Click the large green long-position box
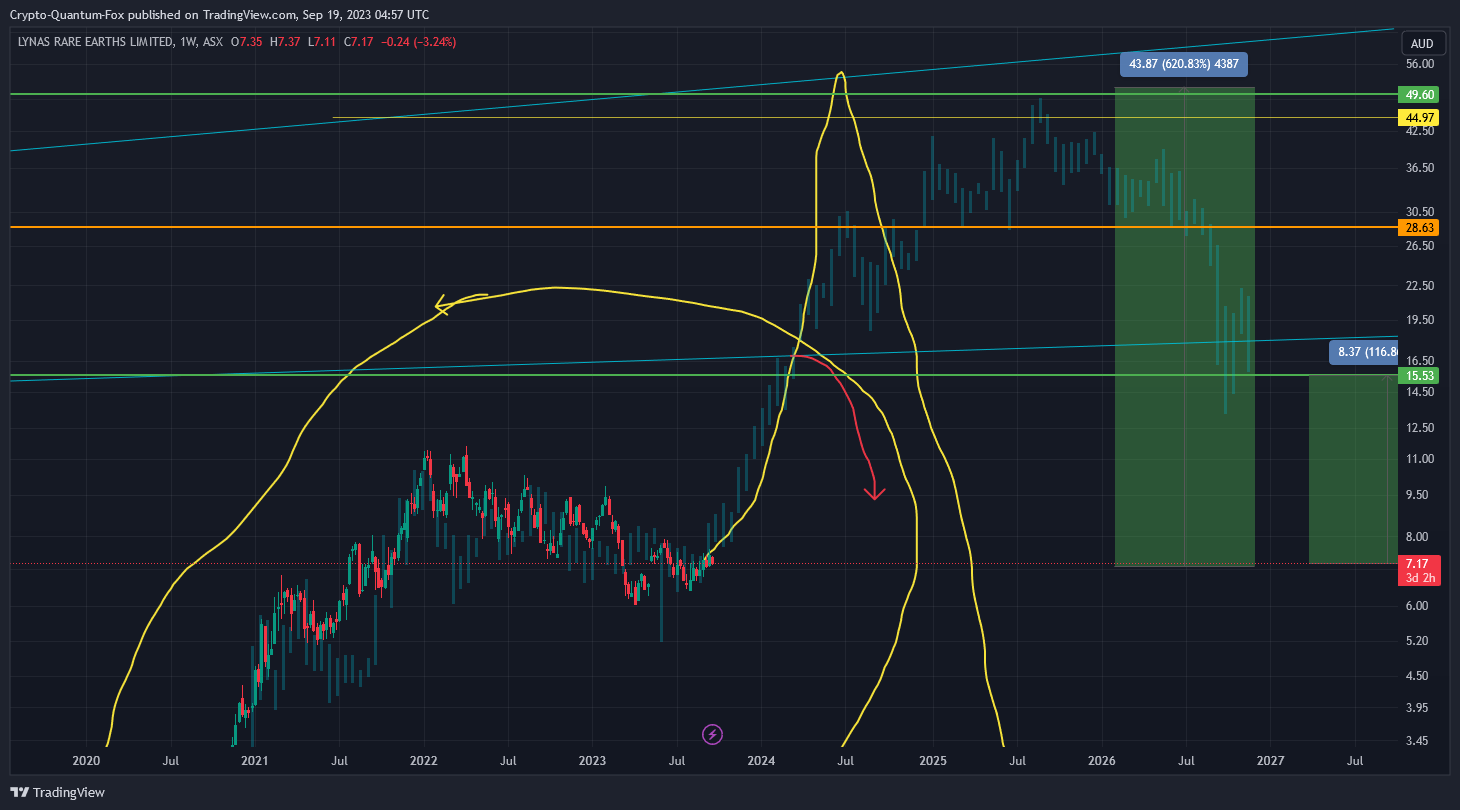 tap(1184, 327)
